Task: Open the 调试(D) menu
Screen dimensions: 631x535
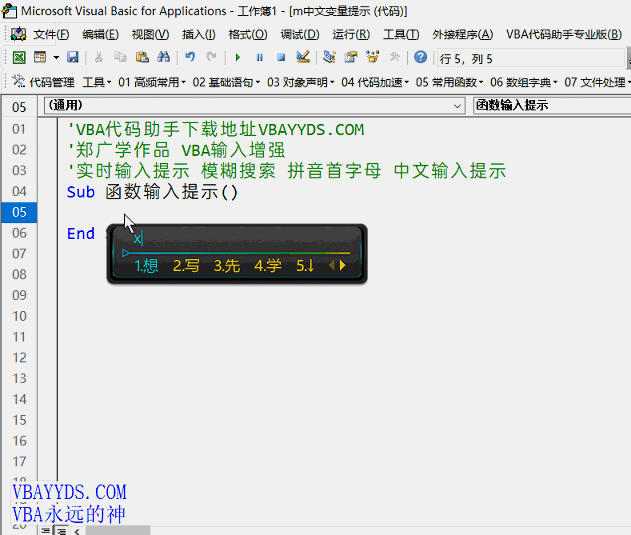Action: click(300, 35)
